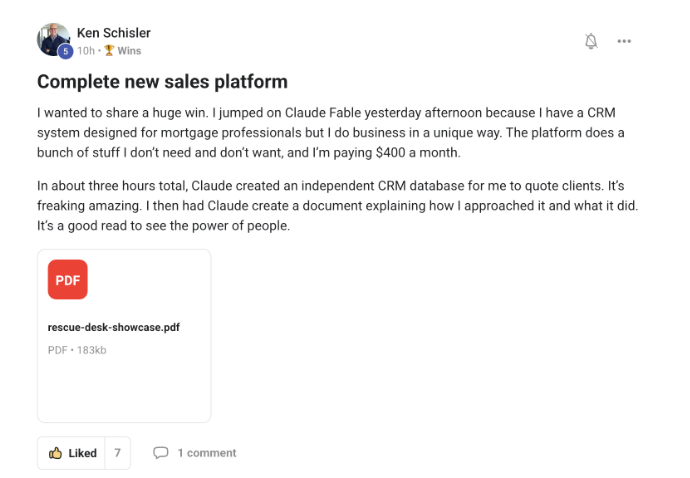The width and height of the screenshot is (690, 478).
Task: Mute notifications with the bell icon
Action: (591, 41)
